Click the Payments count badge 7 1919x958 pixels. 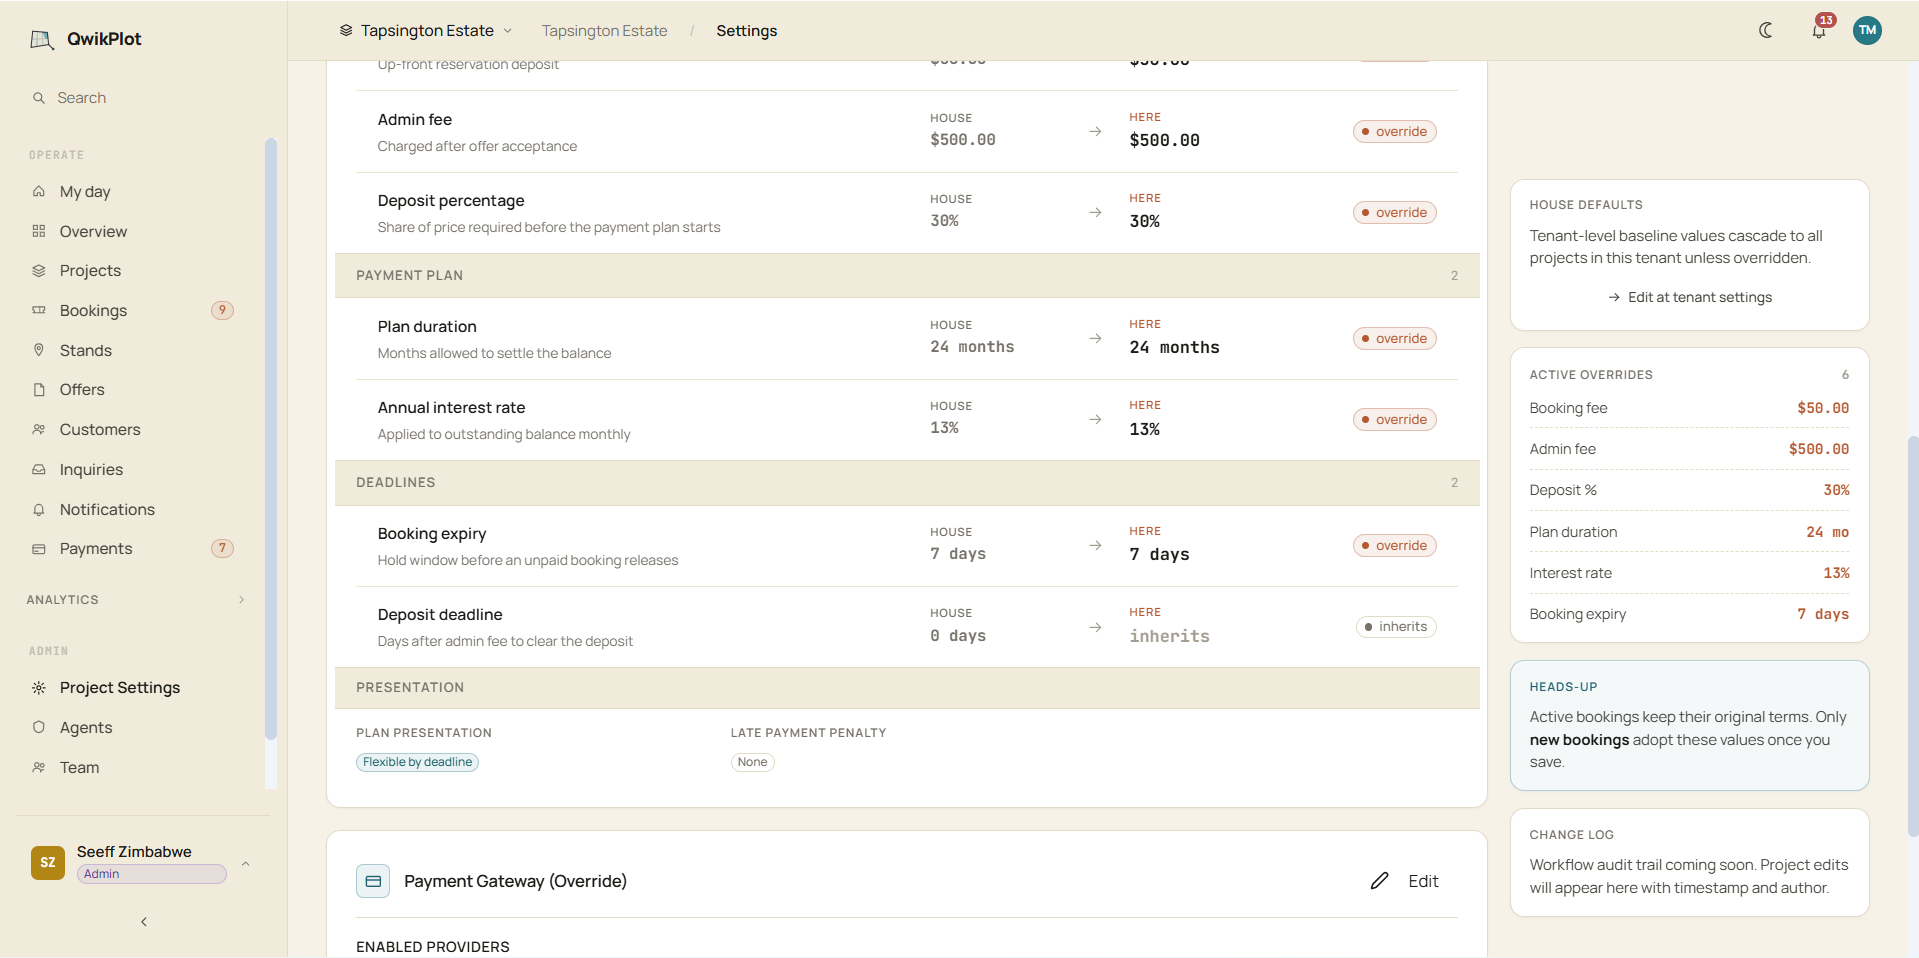pos(222,548)
